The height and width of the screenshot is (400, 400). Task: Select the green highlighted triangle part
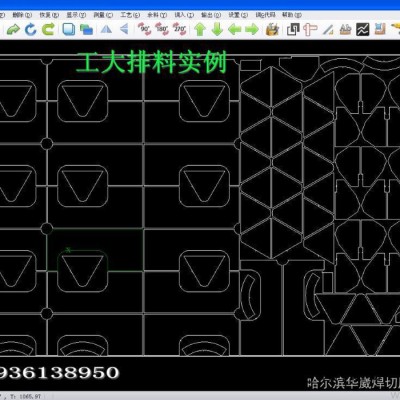[83, 271]
